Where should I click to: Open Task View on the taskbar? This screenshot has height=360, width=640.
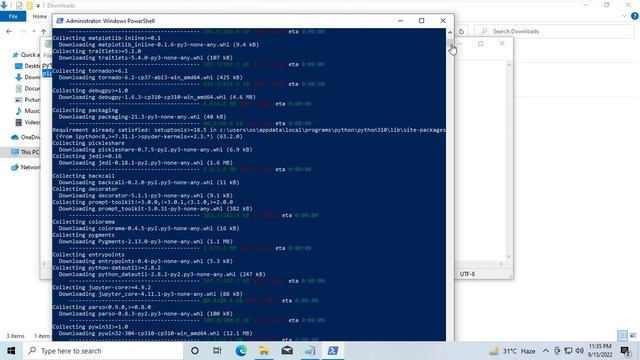click(x=217, y=351)
